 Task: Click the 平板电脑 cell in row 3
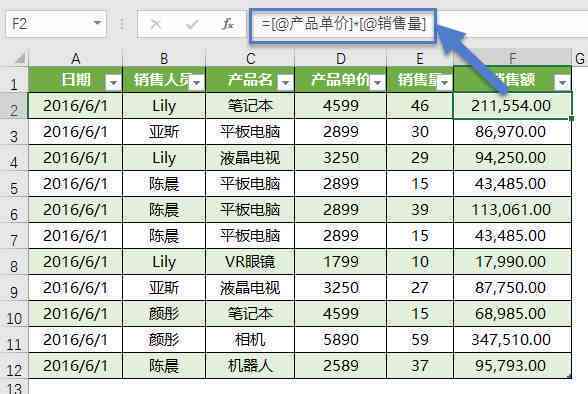tap(250, 132)
